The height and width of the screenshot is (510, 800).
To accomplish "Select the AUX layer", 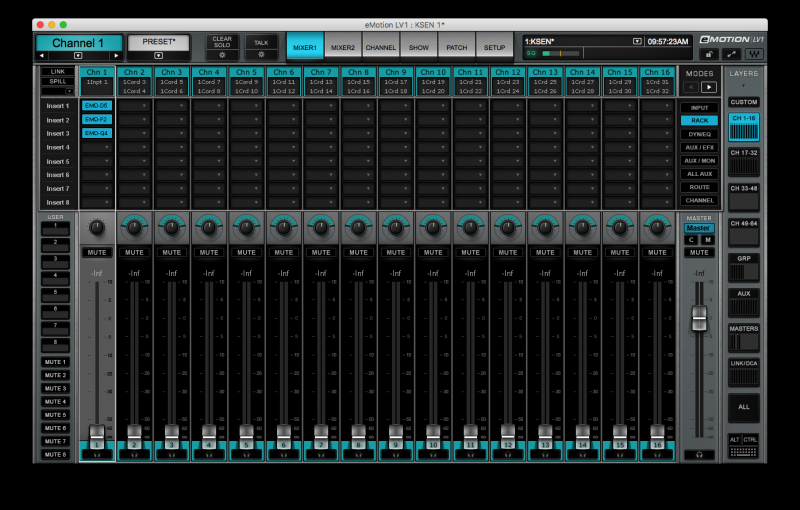I will [744, 303].
